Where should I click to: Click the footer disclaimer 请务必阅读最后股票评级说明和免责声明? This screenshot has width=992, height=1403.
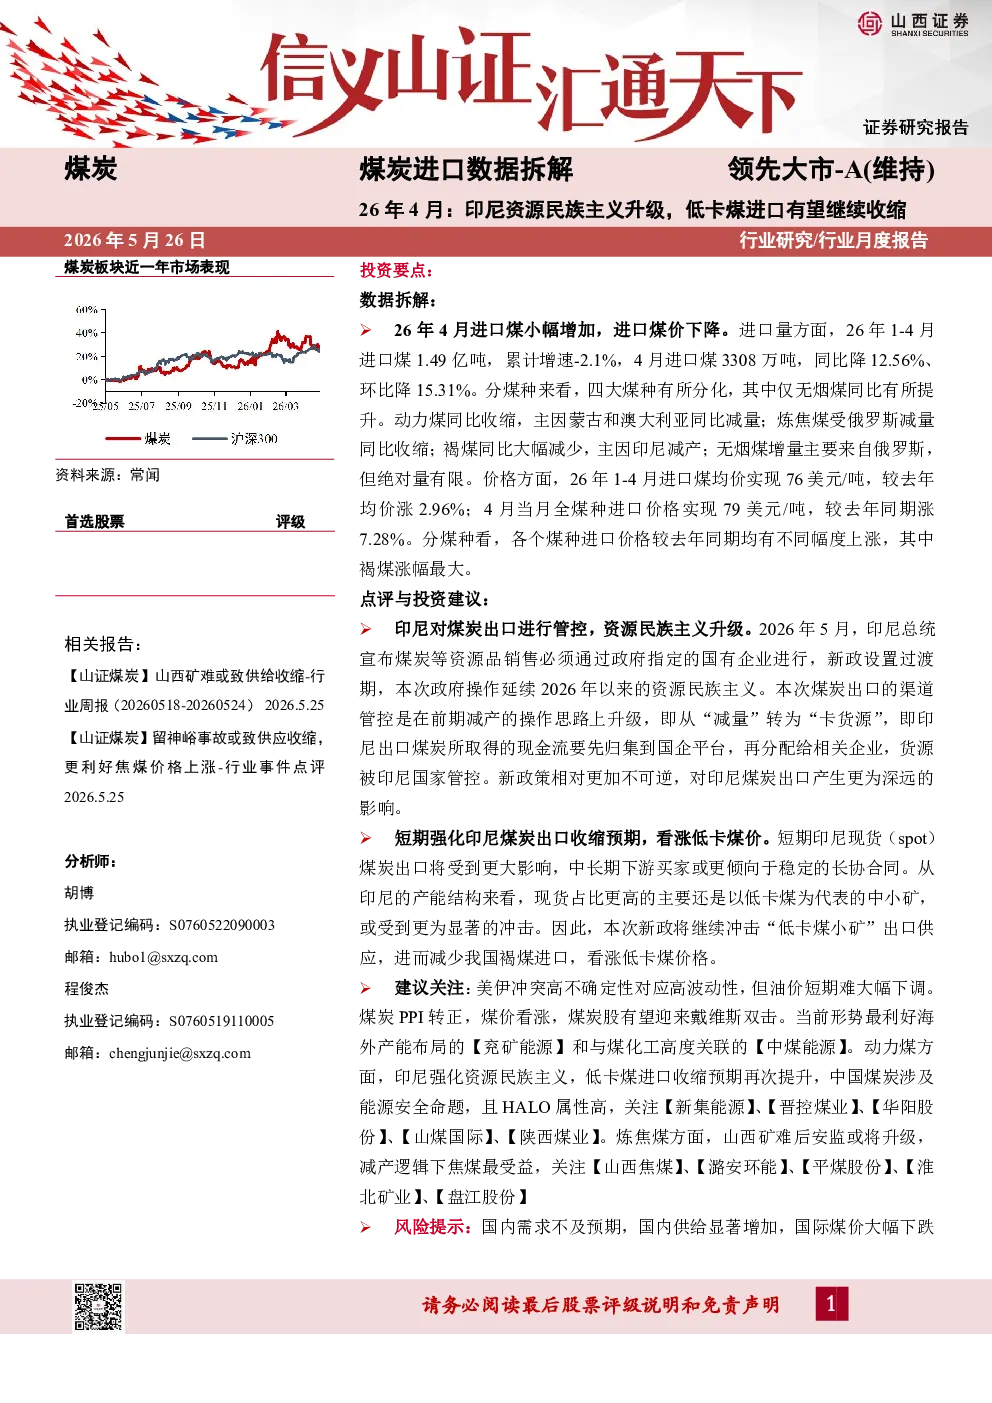point(601,1305)
